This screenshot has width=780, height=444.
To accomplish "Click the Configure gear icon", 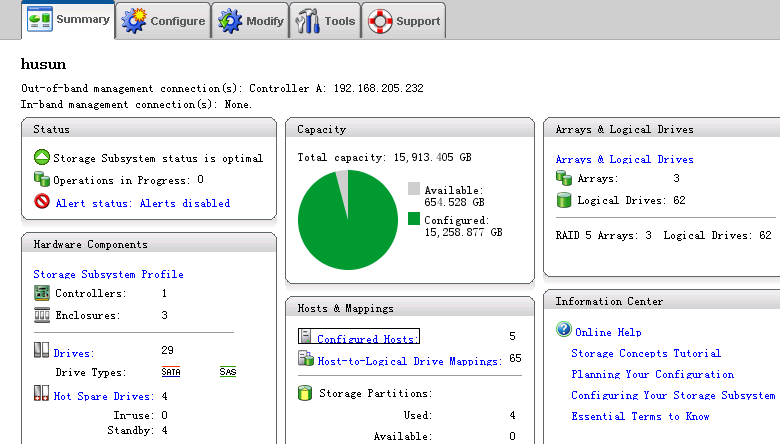I will 134,21.
